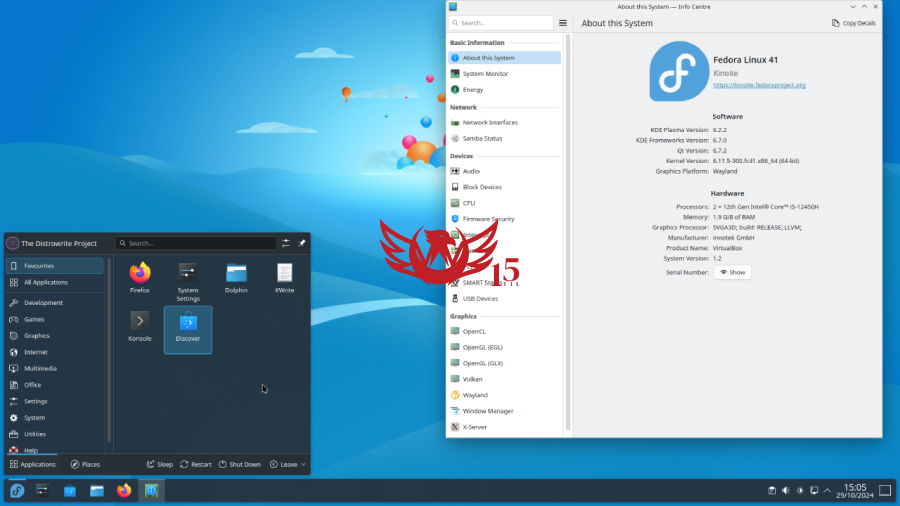
Task: Open the Multimedia category
Action: 55,368
